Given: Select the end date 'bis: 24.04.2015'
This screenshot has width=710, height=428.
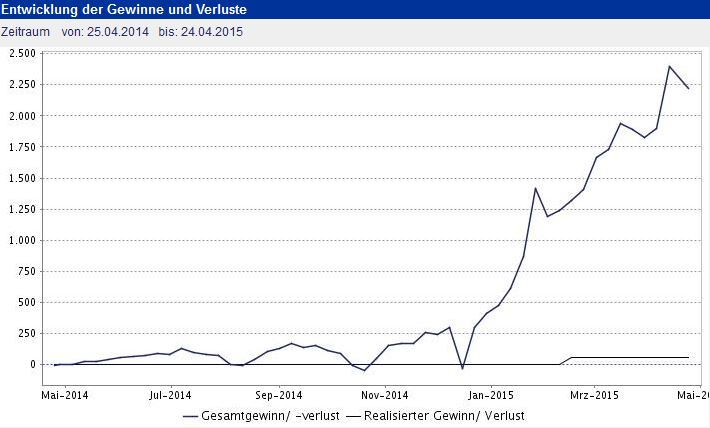Looking at the screenshot, I should pyautogui.click(x=201, y=32).
